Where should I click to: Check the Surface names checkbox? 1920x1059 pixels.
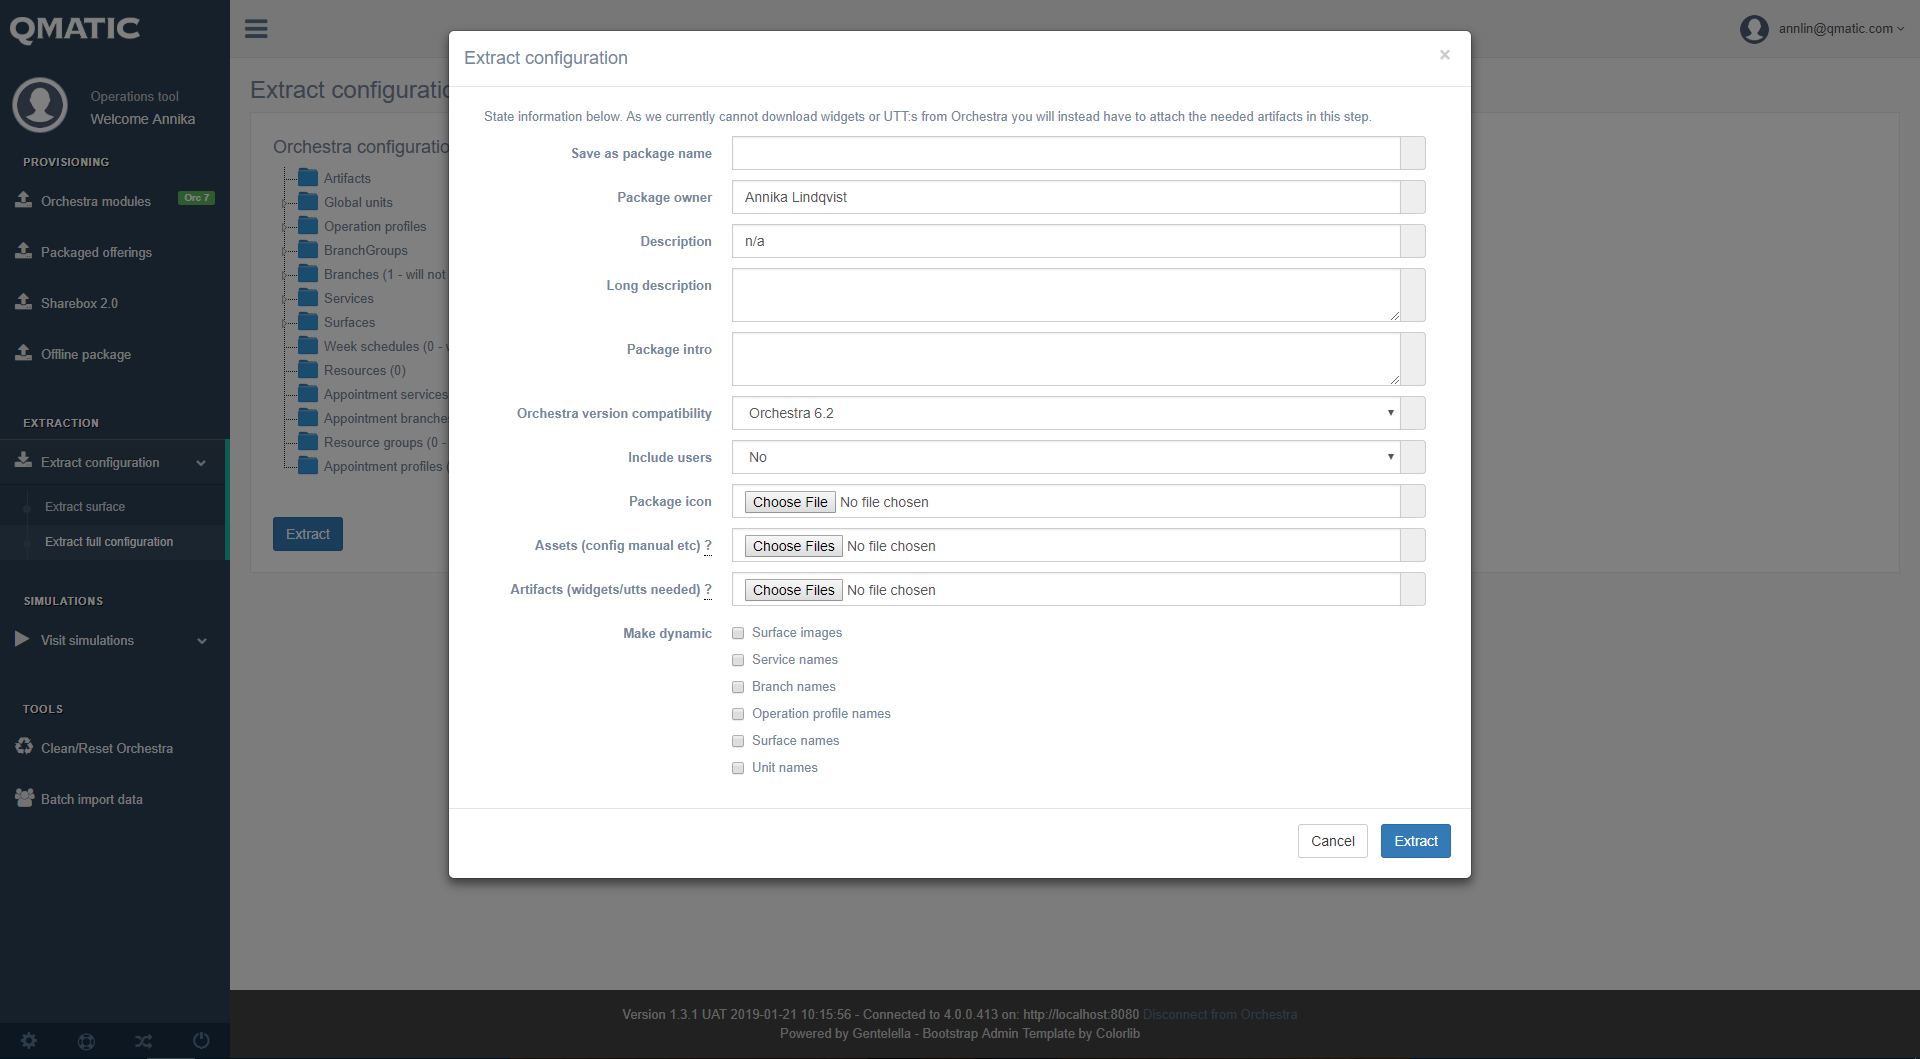pos(738,741)
